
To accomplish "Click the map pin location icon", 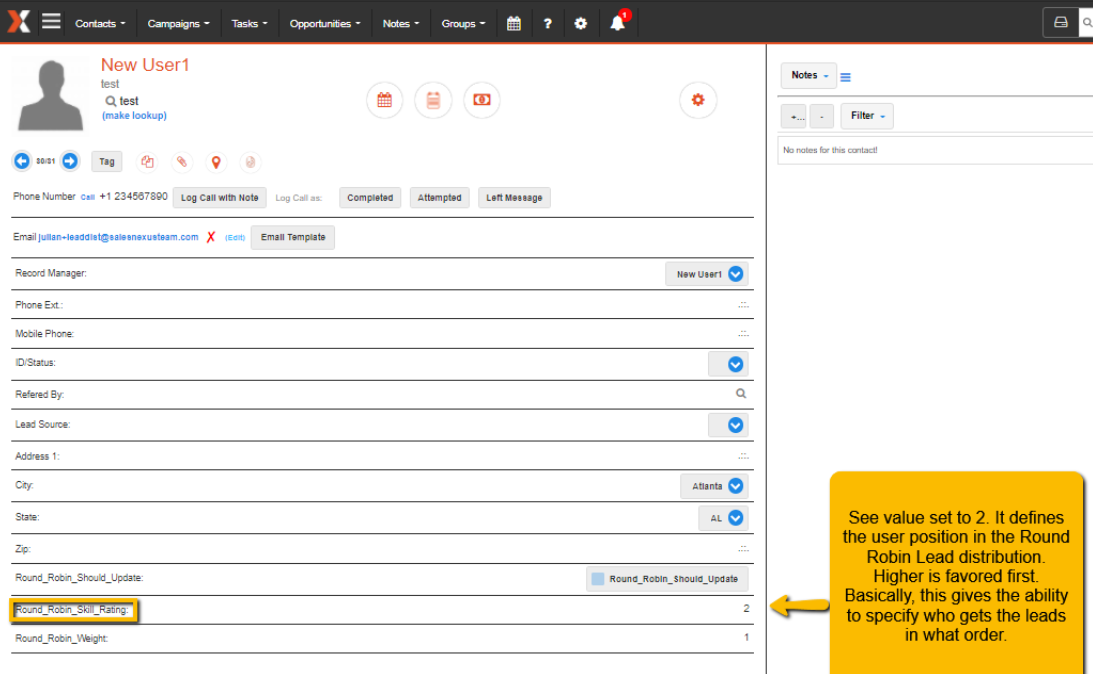I will (x=216, y=162).
